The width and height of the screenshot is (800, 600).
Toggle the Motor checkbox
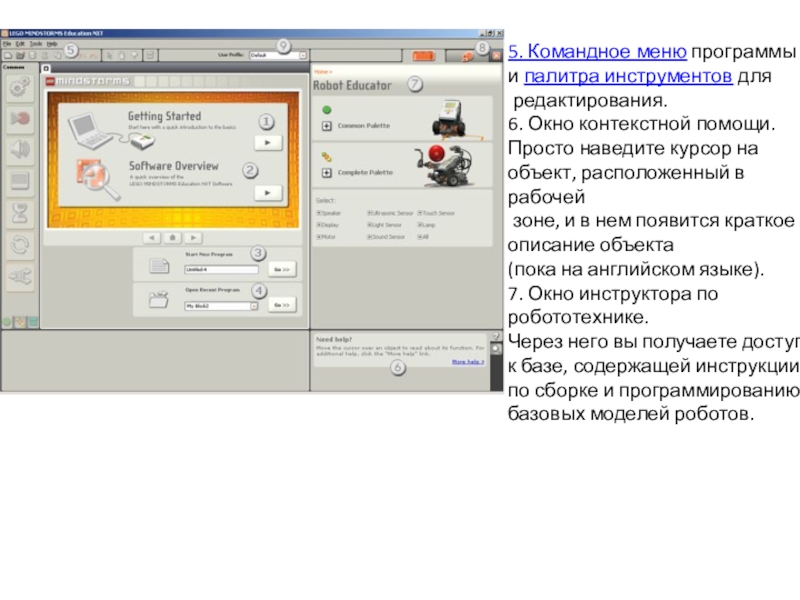click(319, 237)
